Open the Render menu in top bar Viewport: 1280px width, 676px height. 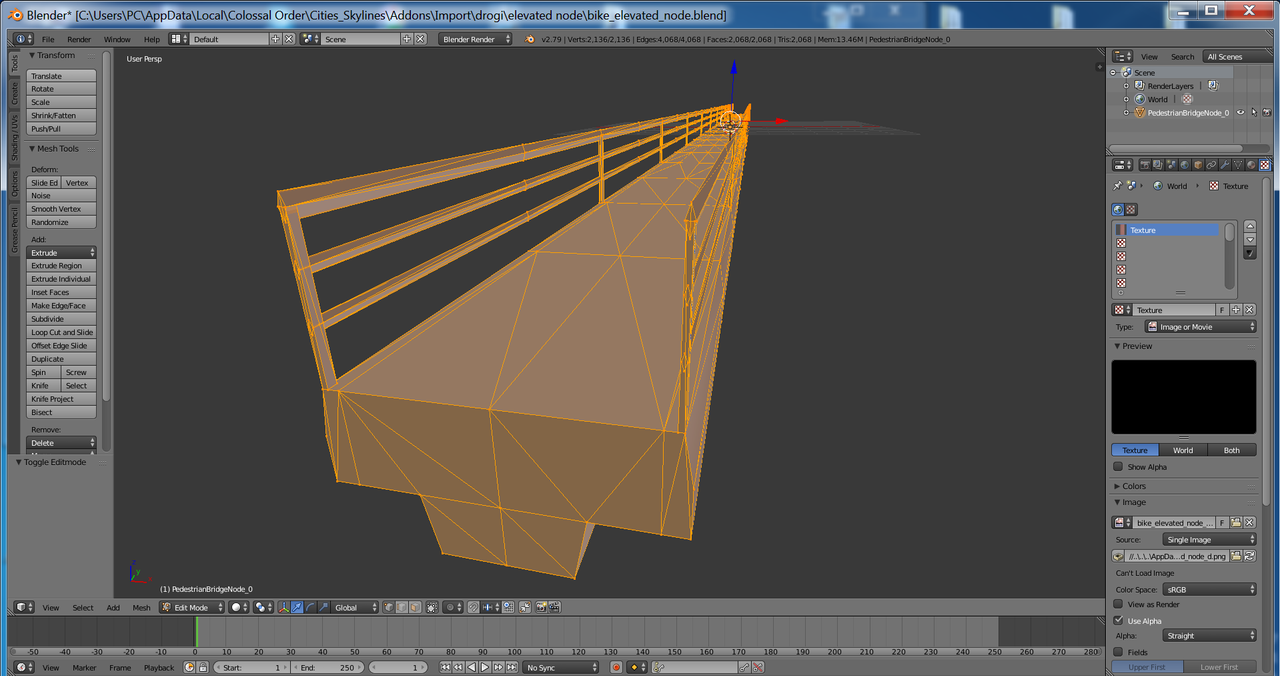point(79,39)
